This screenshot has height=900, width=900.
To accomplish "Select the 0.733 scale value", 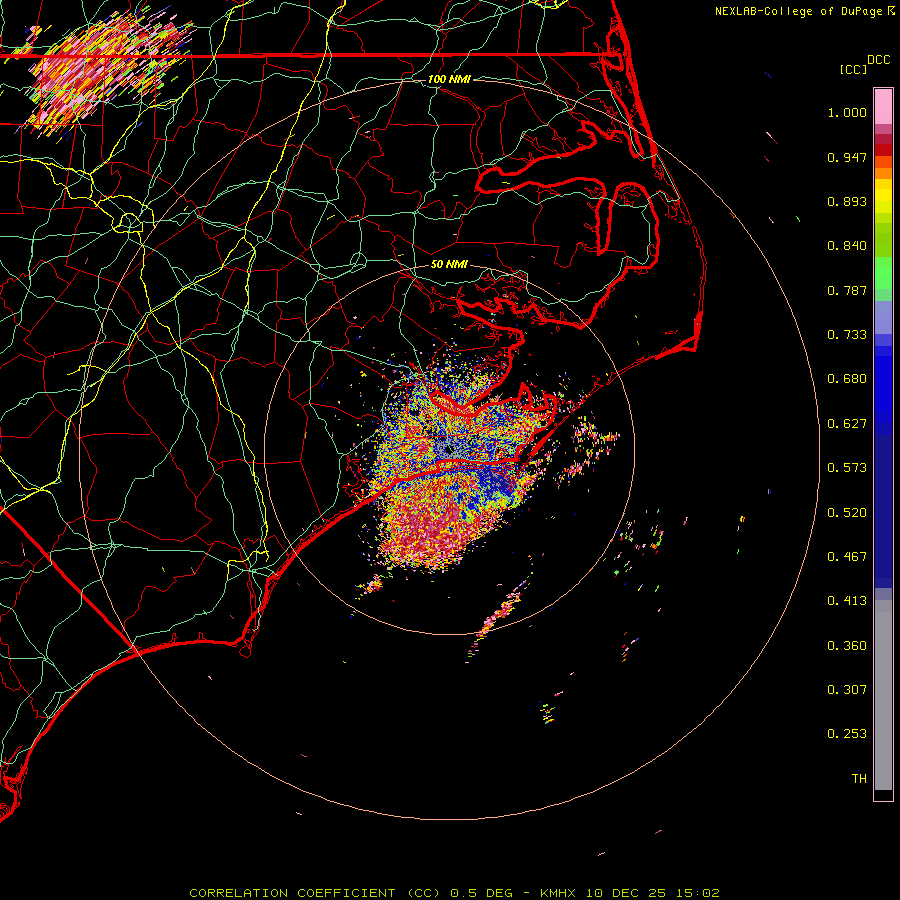I will coord(847,335).
